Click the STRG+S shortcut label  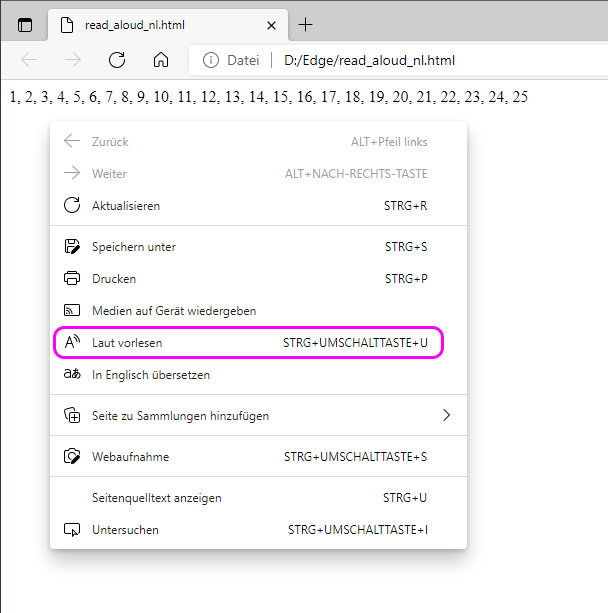tap(406, 247)
